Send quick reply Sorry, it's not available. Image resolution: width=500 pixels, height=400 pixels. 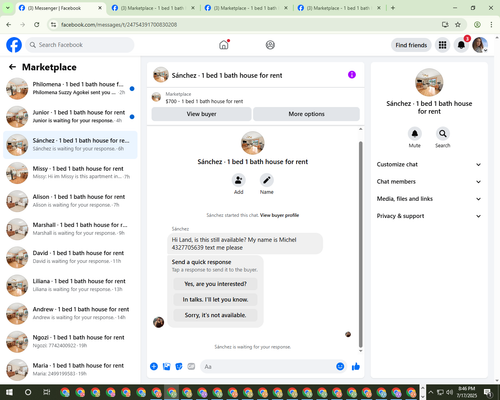click(215, 315)
